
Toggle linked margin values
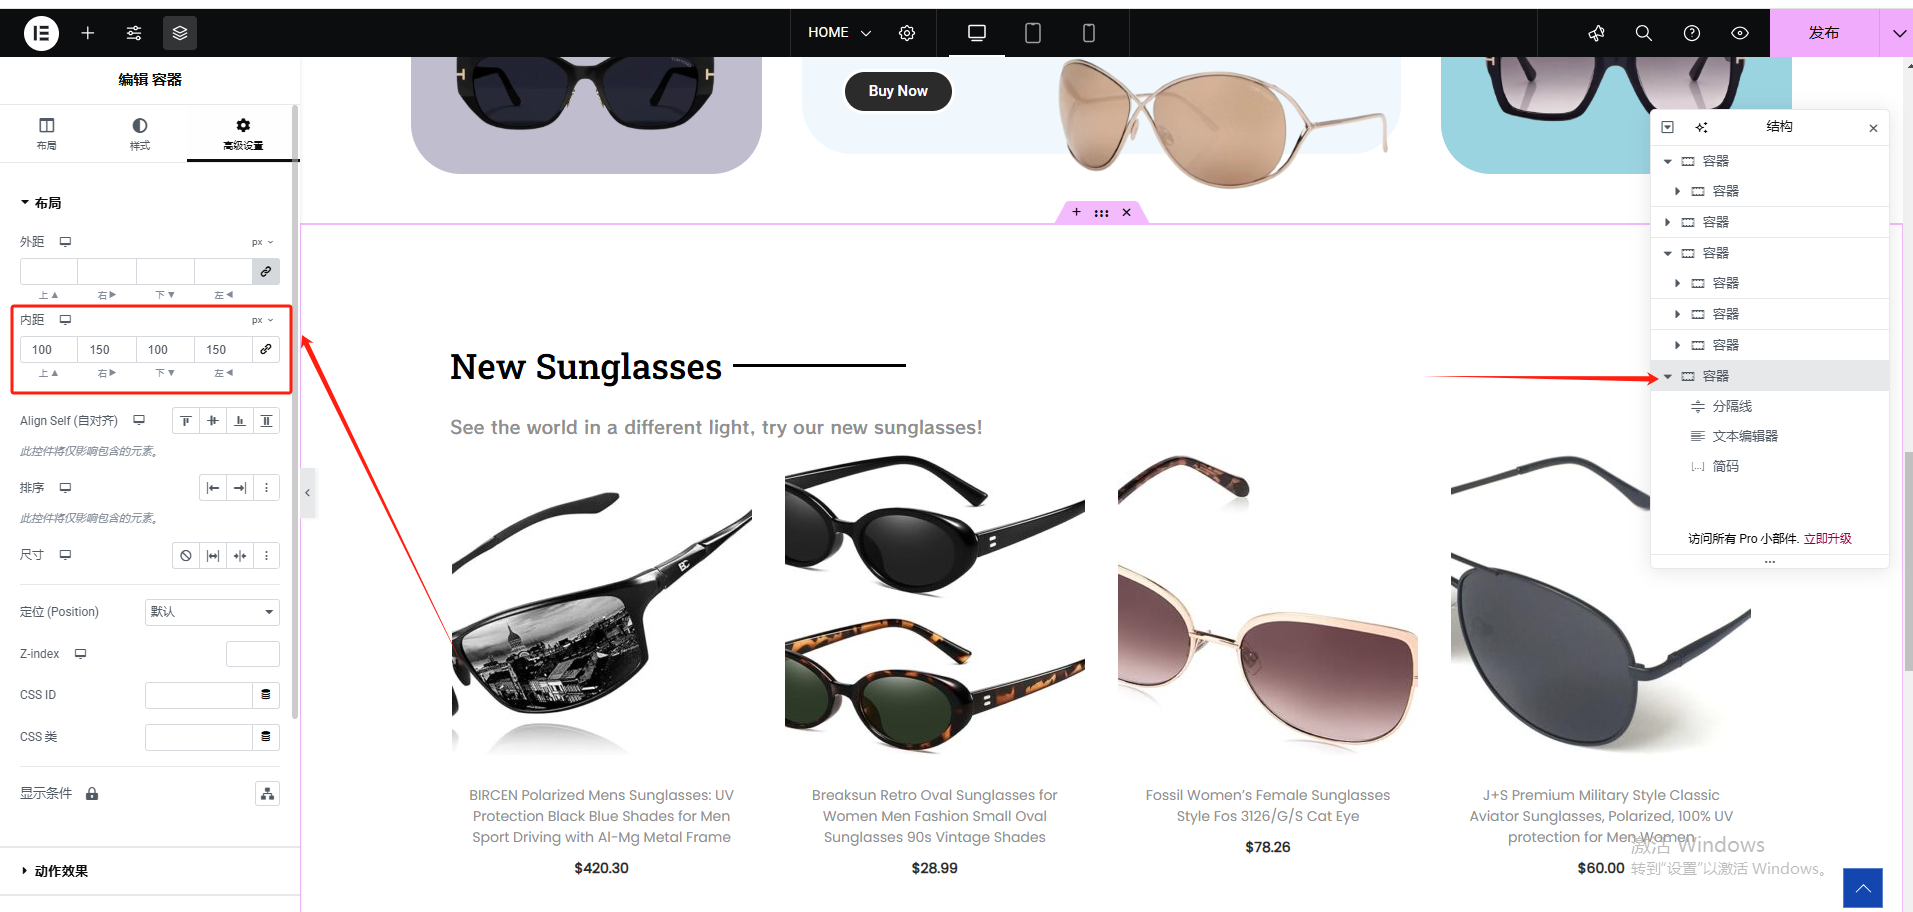pyautogui.click(x=266, y=271)
